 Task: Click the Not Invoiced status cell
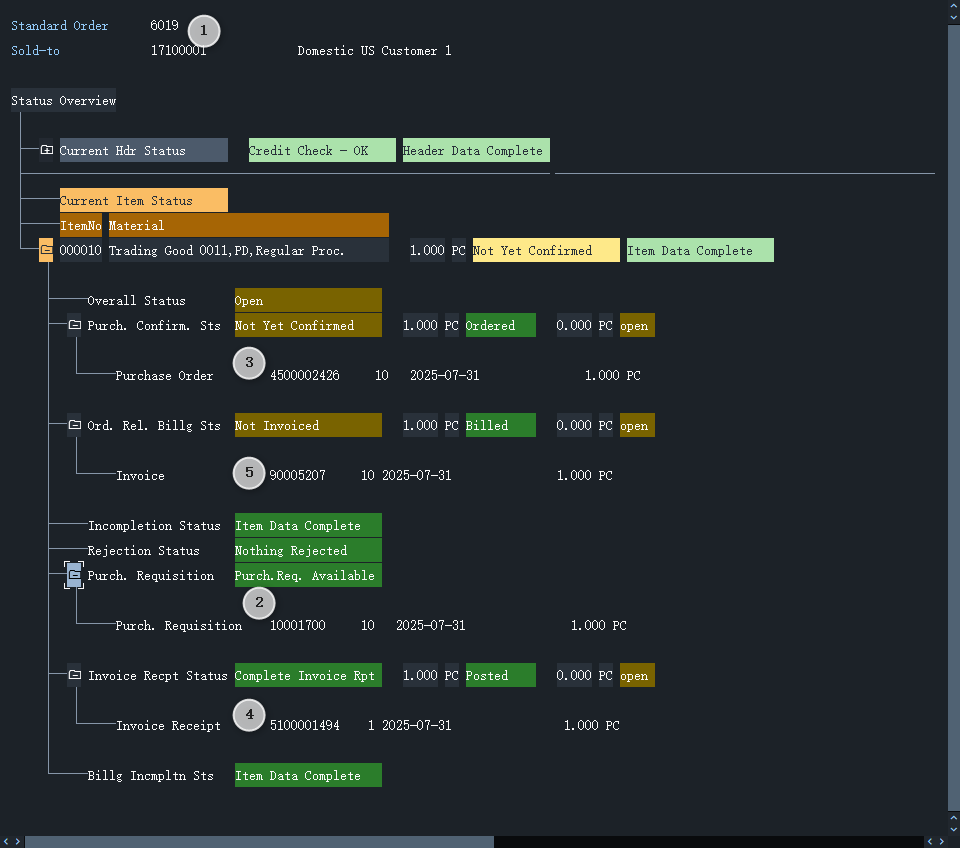click(x=308, y=425)
